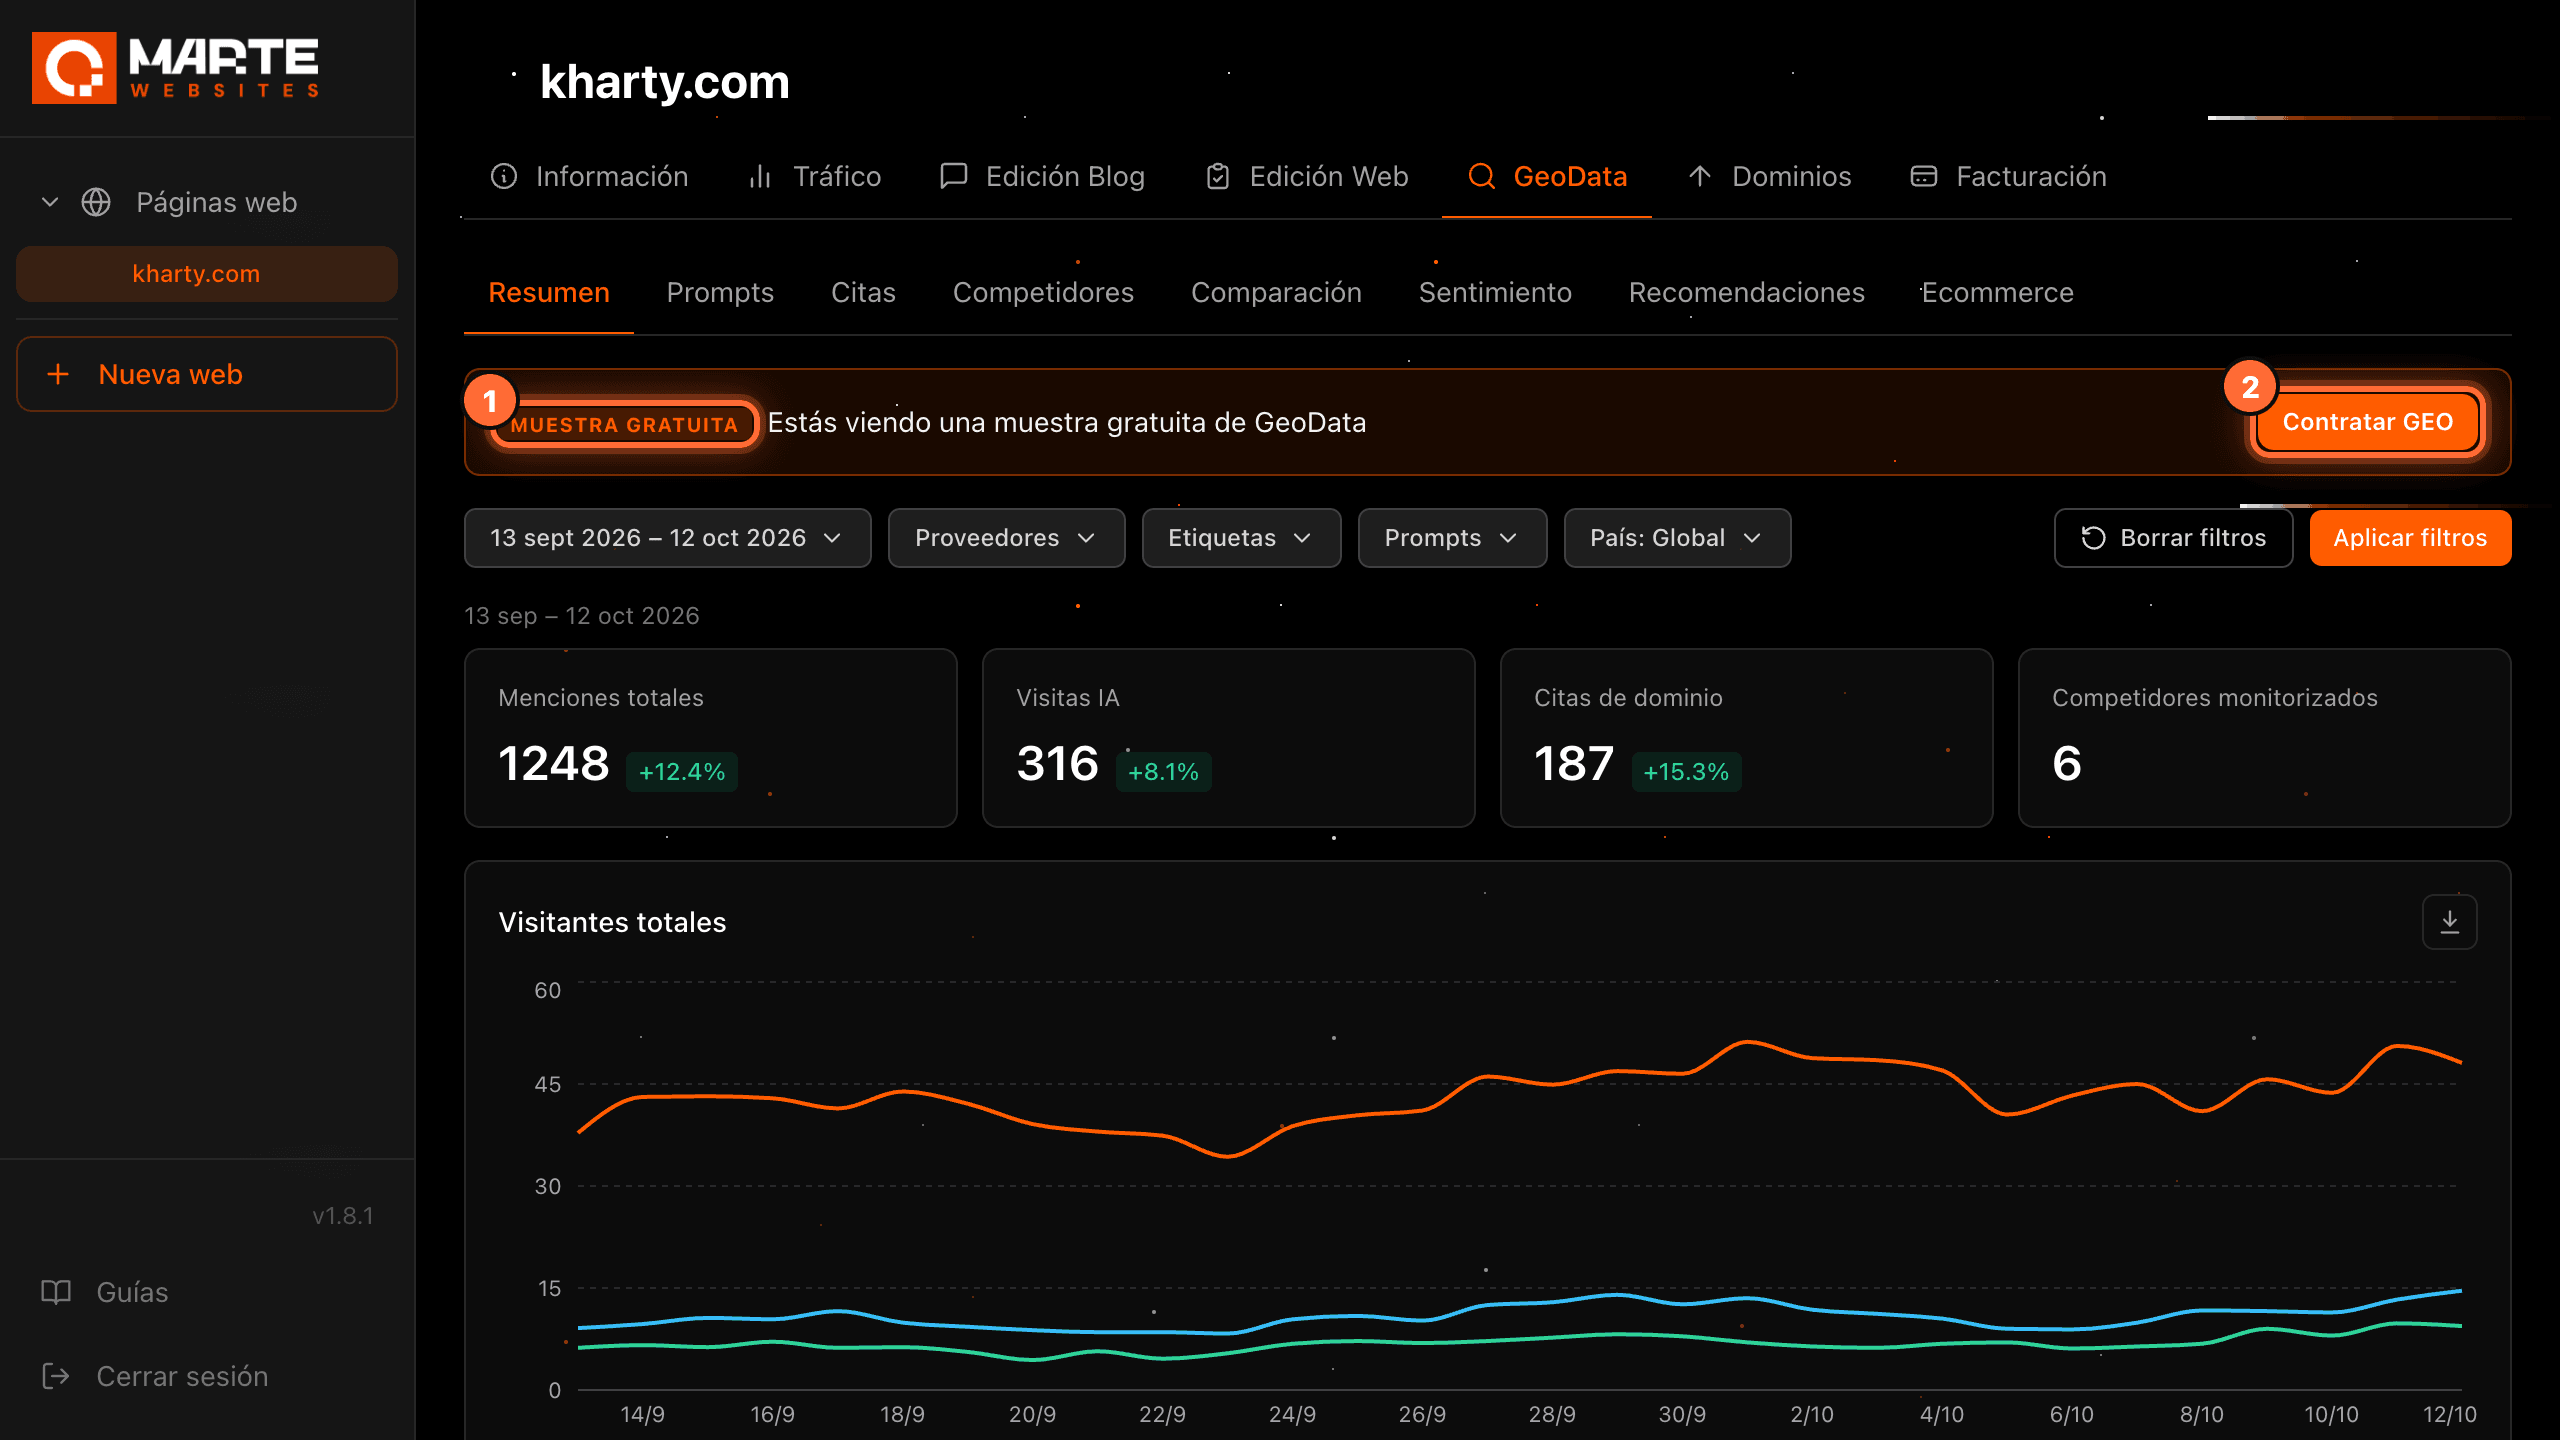Collapse the Páginas web section chevron
Screen dimensions: 2560x1440
point(50,202)
